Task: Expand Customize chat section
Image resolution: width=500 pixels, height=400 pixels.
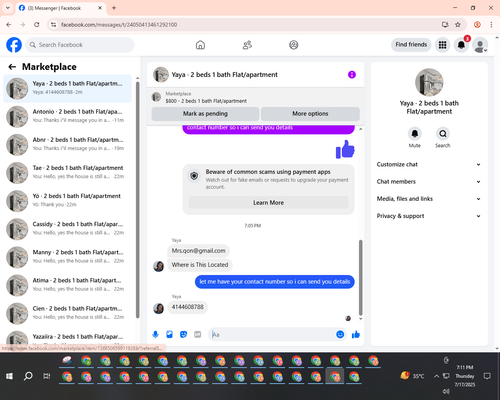Action: tap(429, 164)
